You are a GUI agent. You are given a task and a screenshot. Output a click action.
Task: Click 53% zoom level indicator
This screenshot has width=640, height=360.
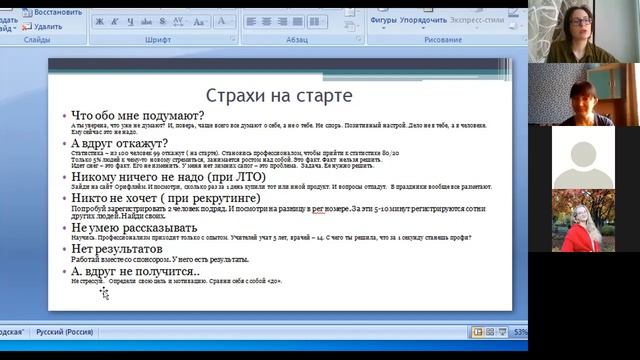[x=520, y=332]
